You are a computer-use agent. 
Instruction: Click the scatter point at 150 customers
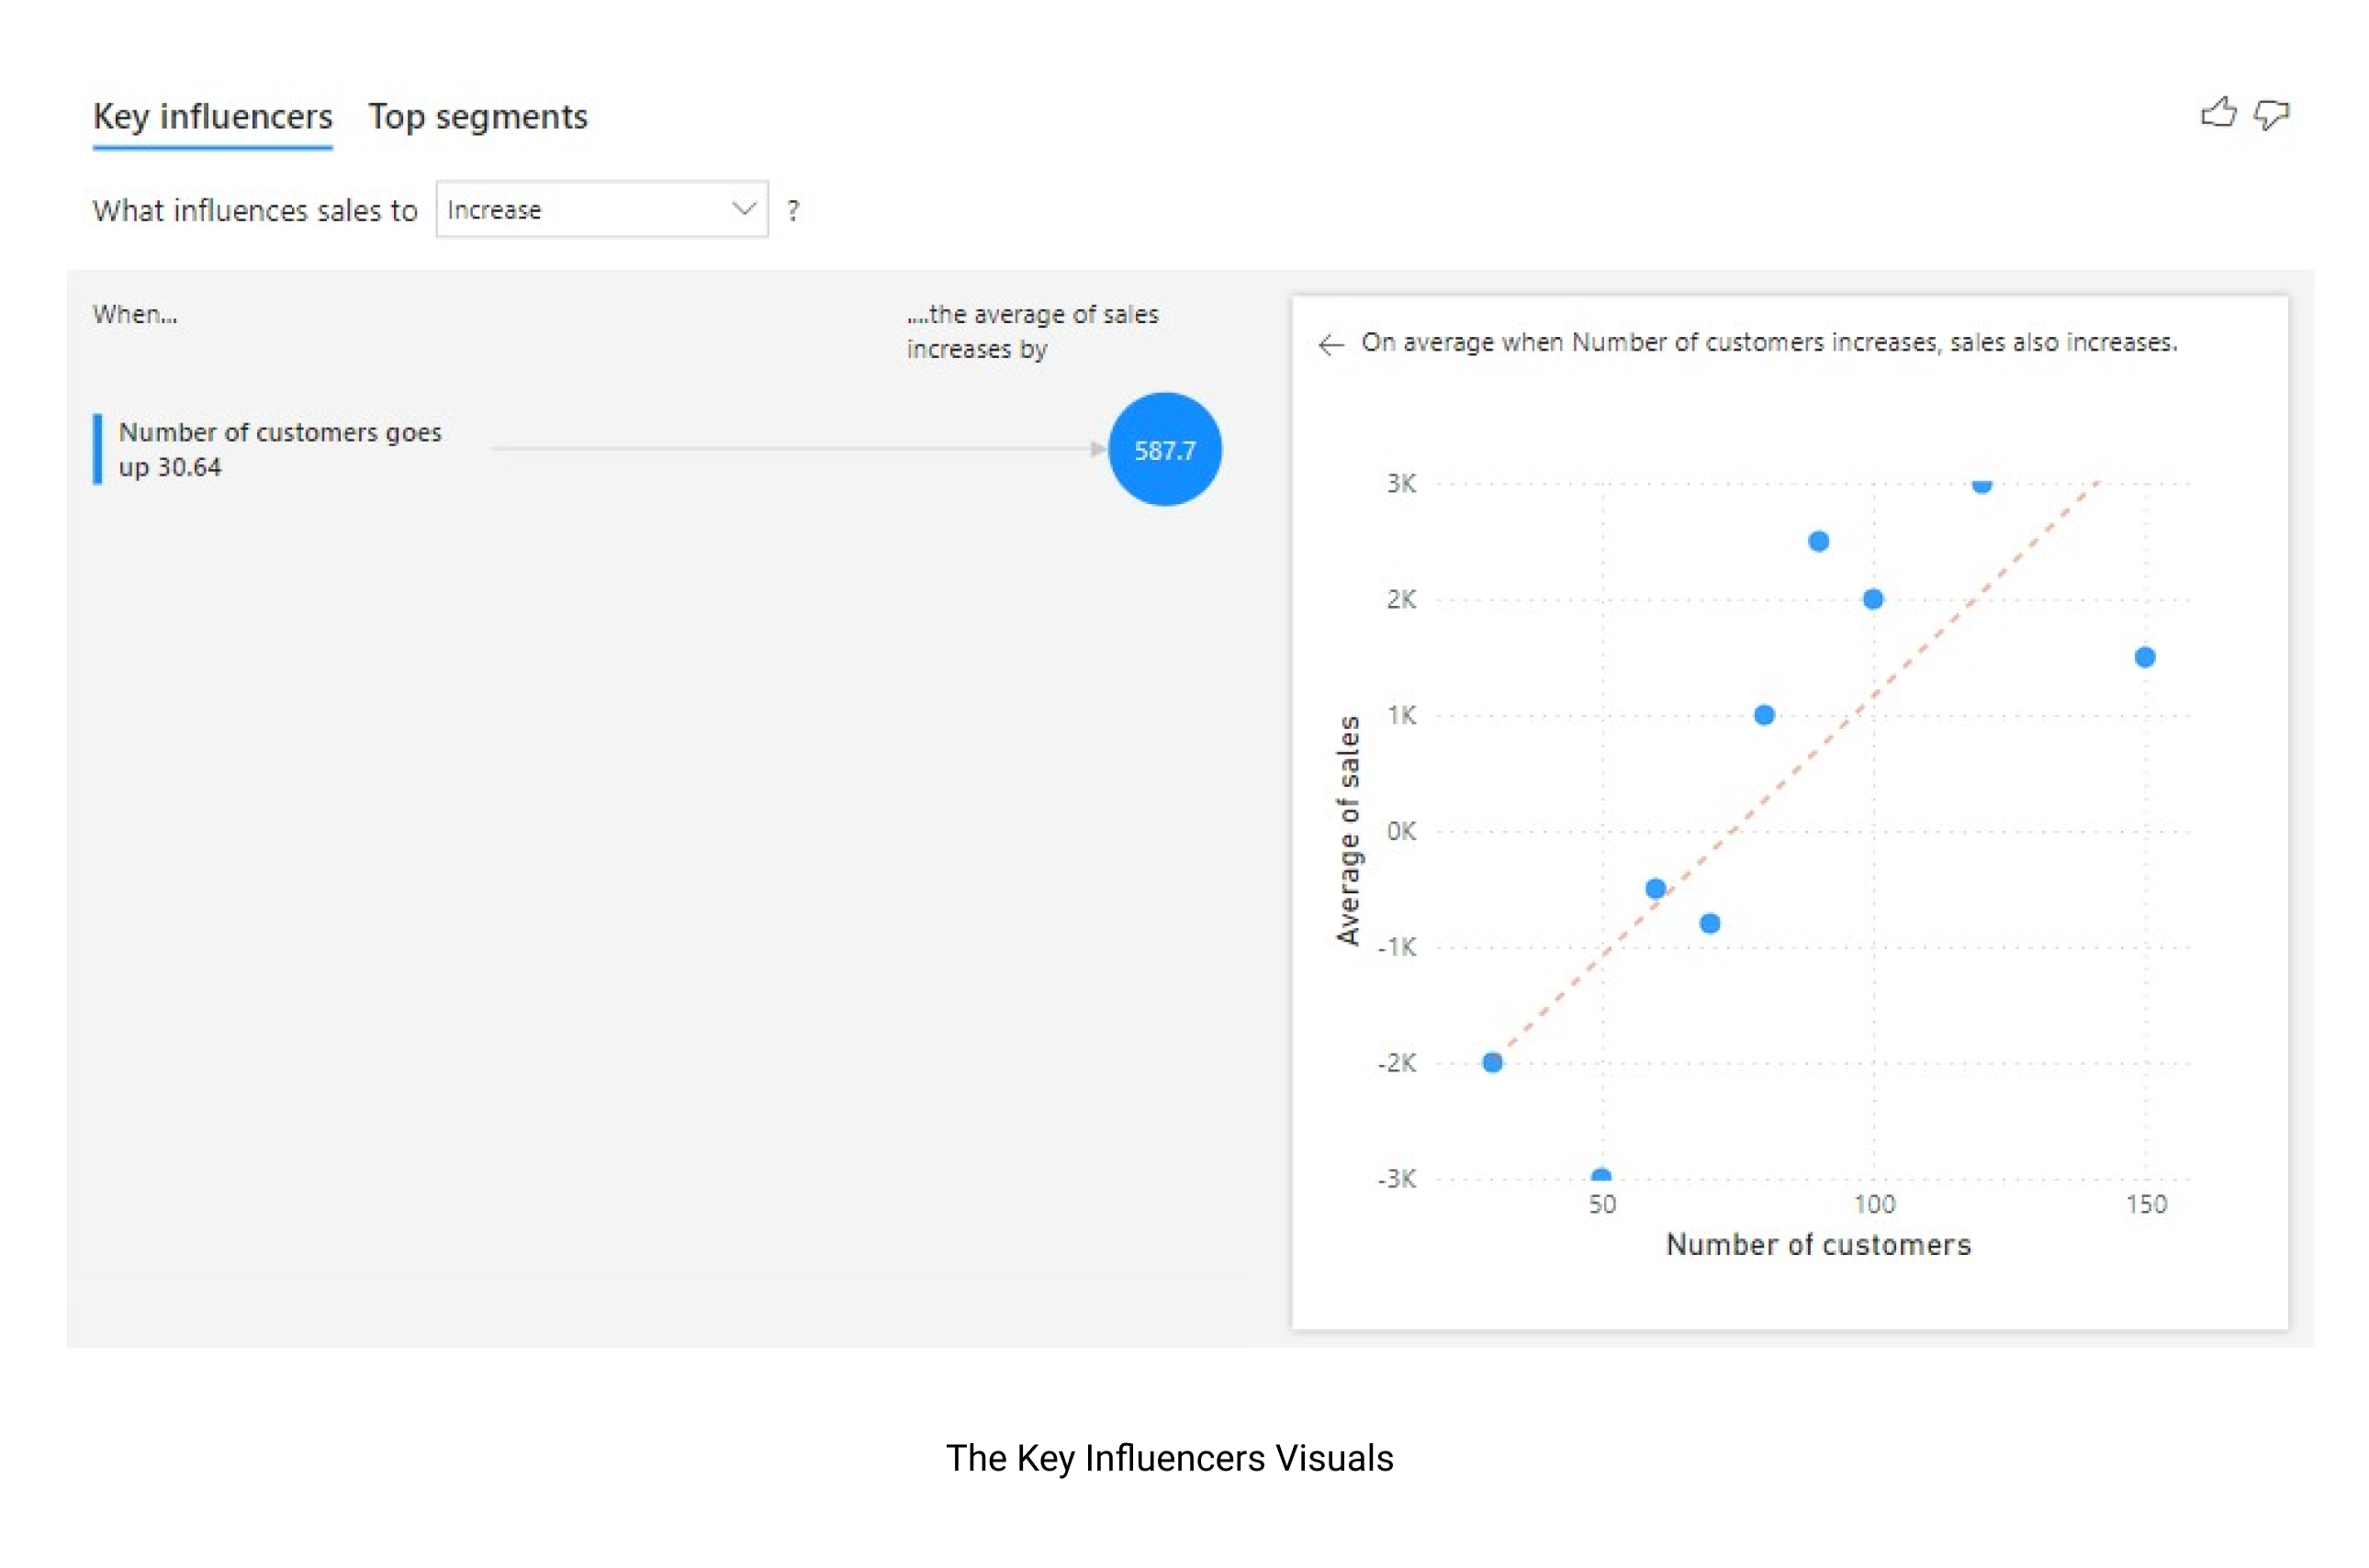pyautogui.click(x=2145, y=658)
